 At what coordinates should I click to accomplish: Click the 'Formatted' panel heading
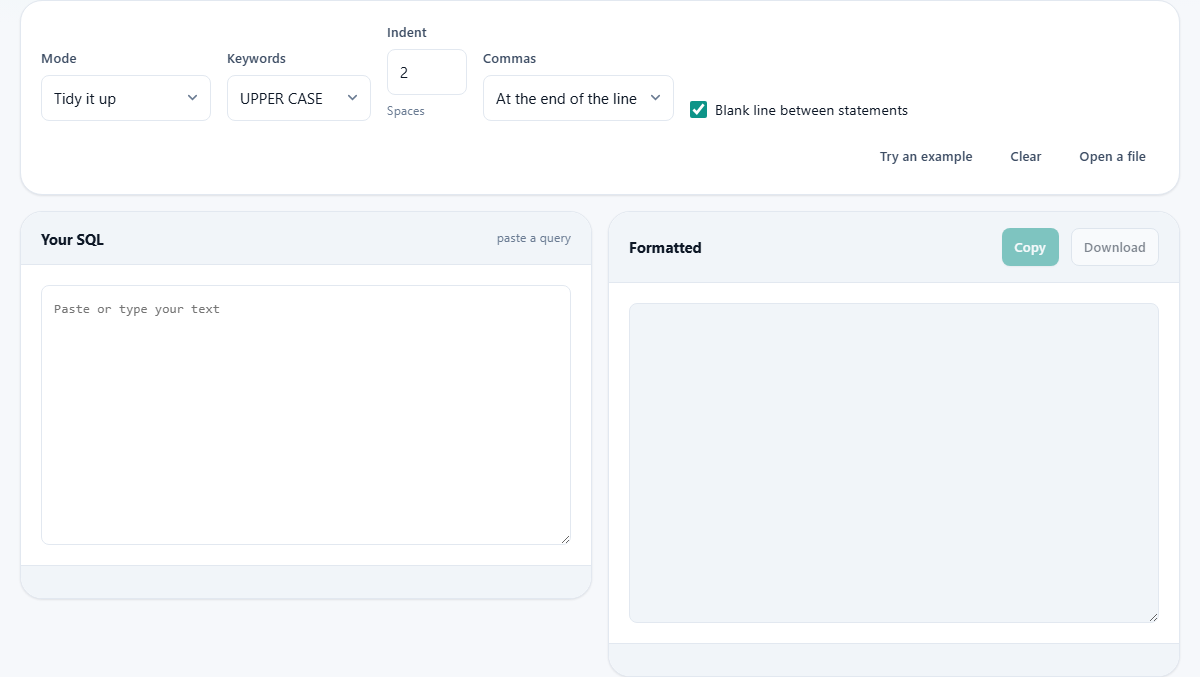pyautogui.click(x=665, y=248)
